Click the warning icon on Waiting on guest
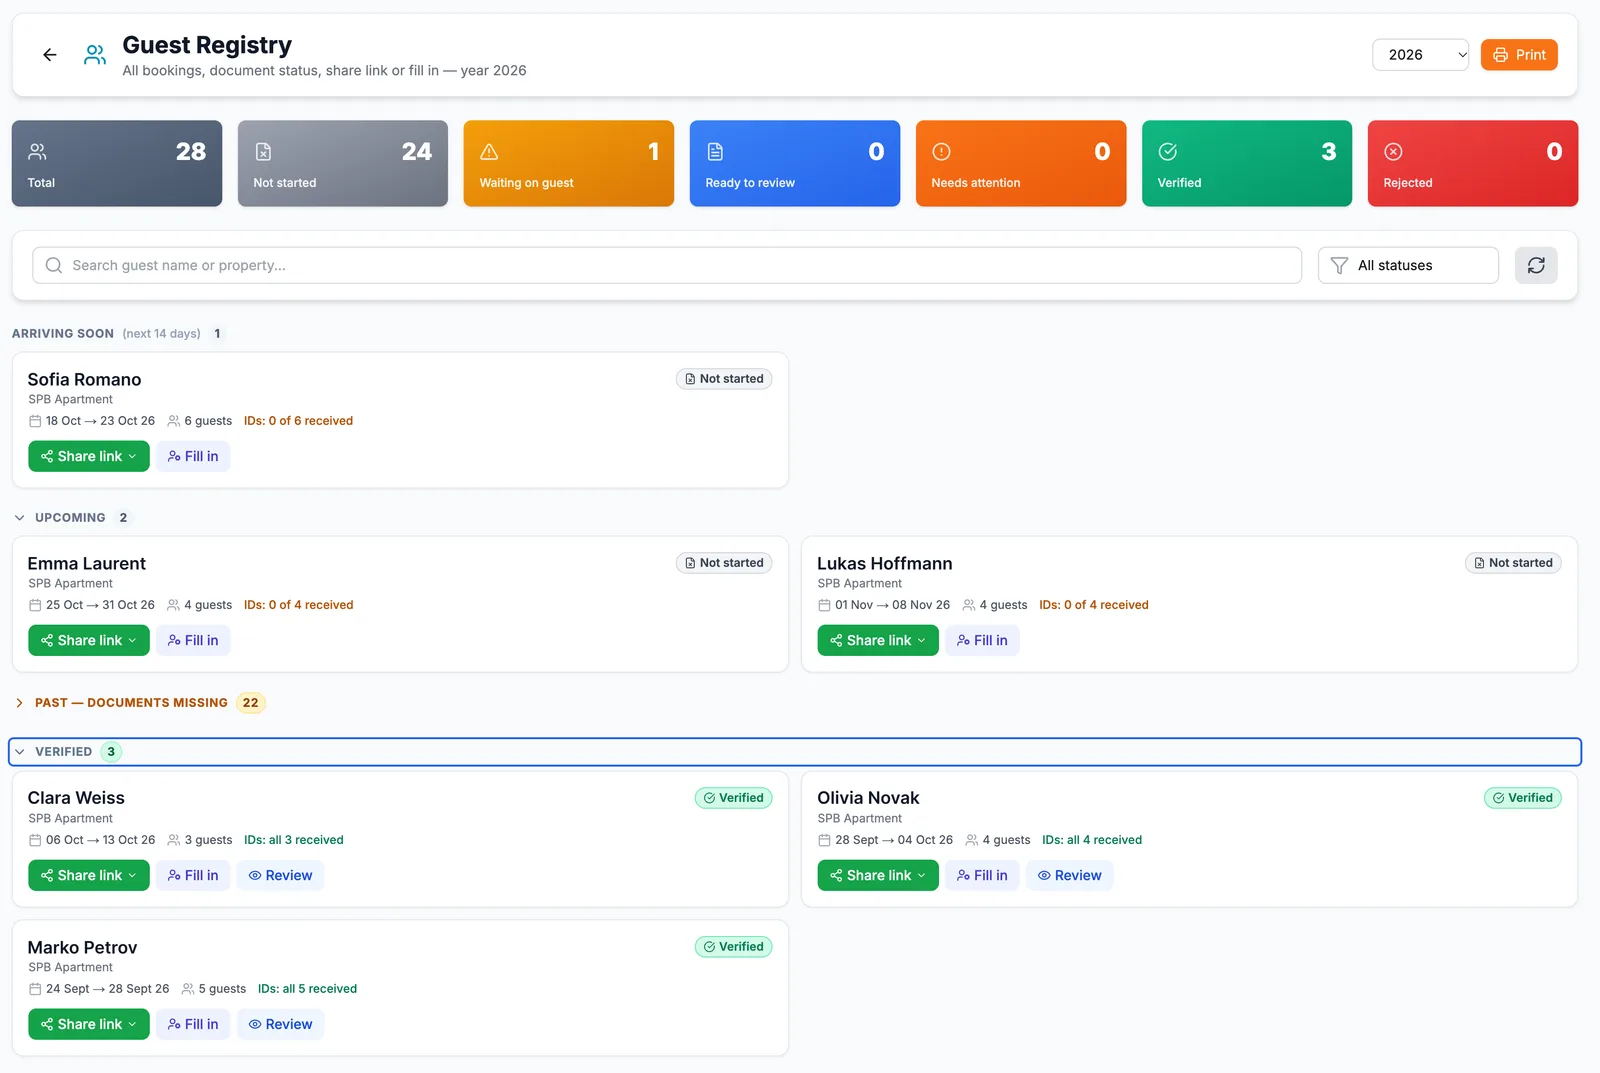The width and height of the screenshot is (1600, 1073). (489, 152)
